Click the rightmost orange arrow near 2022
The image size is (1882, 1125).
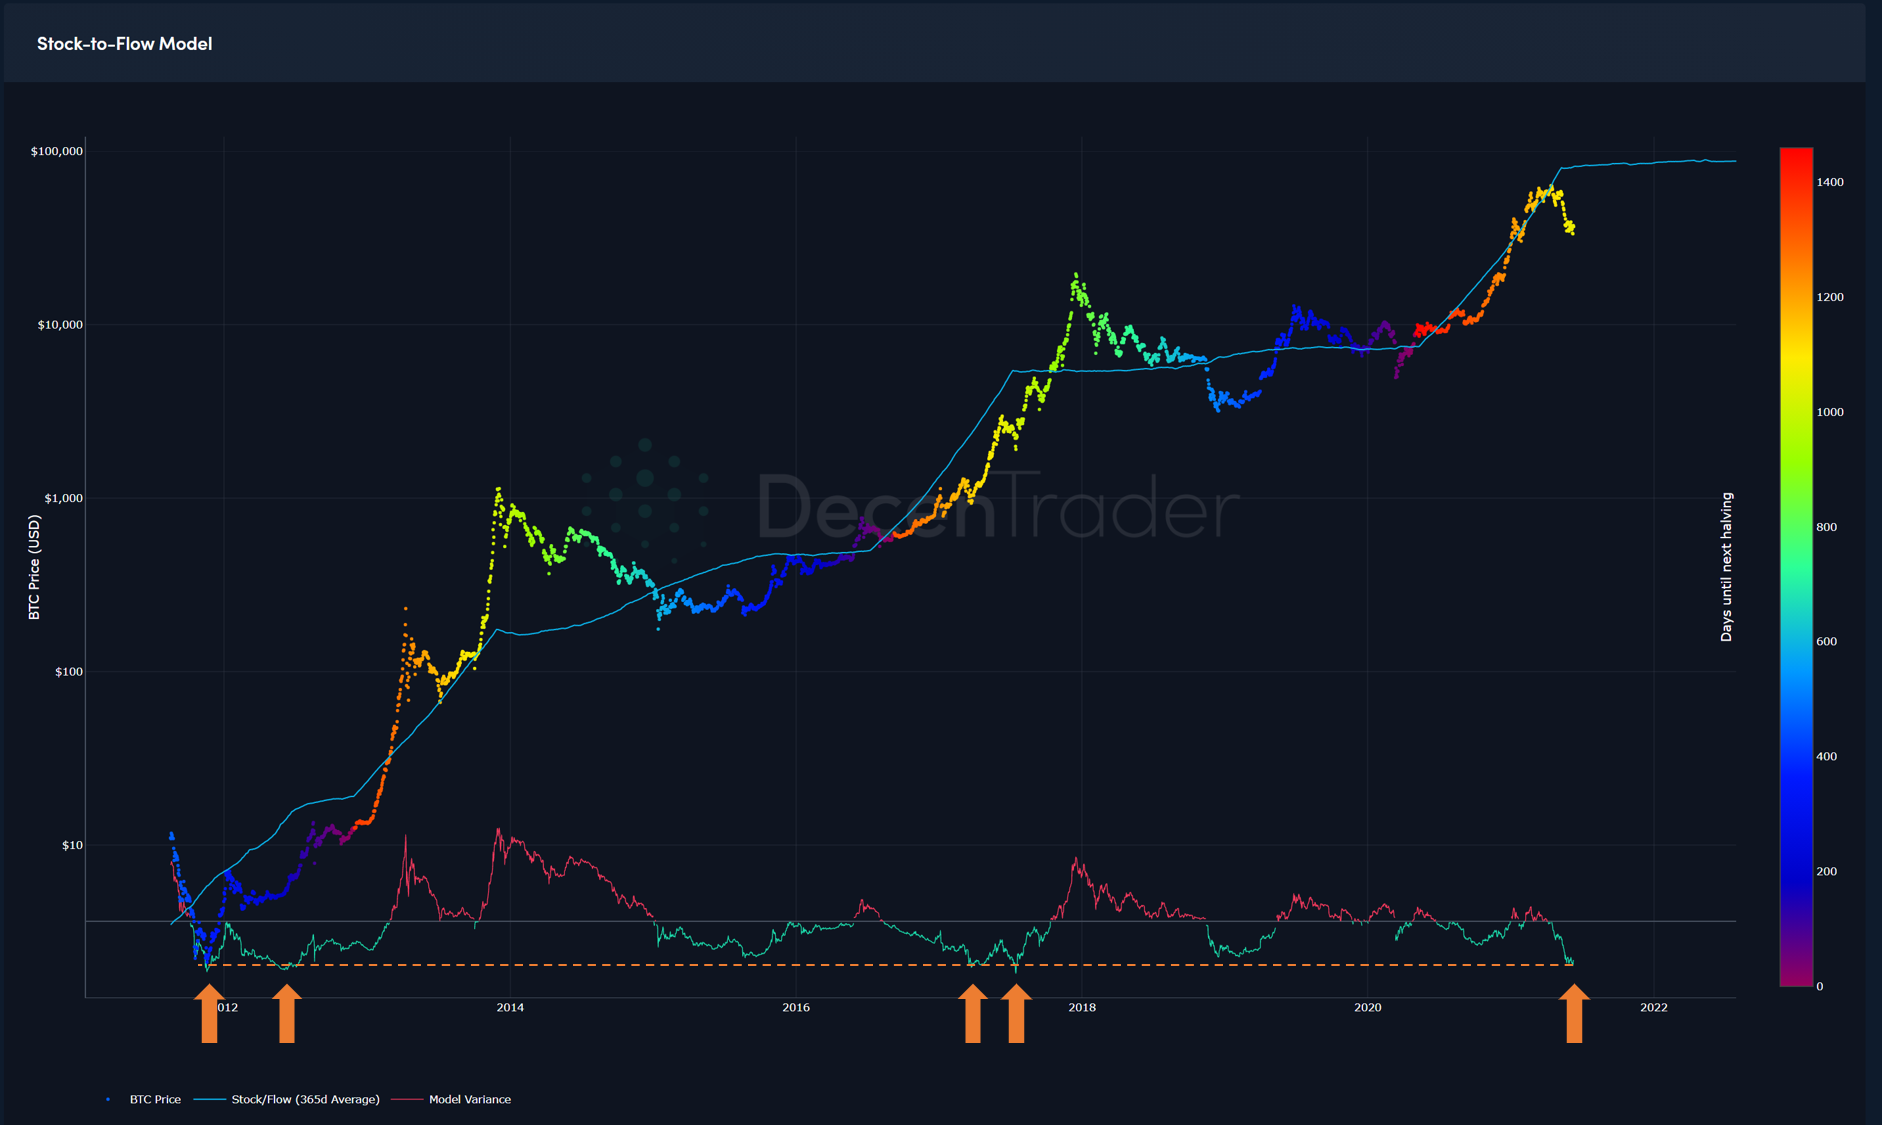pos(1574,1013)
